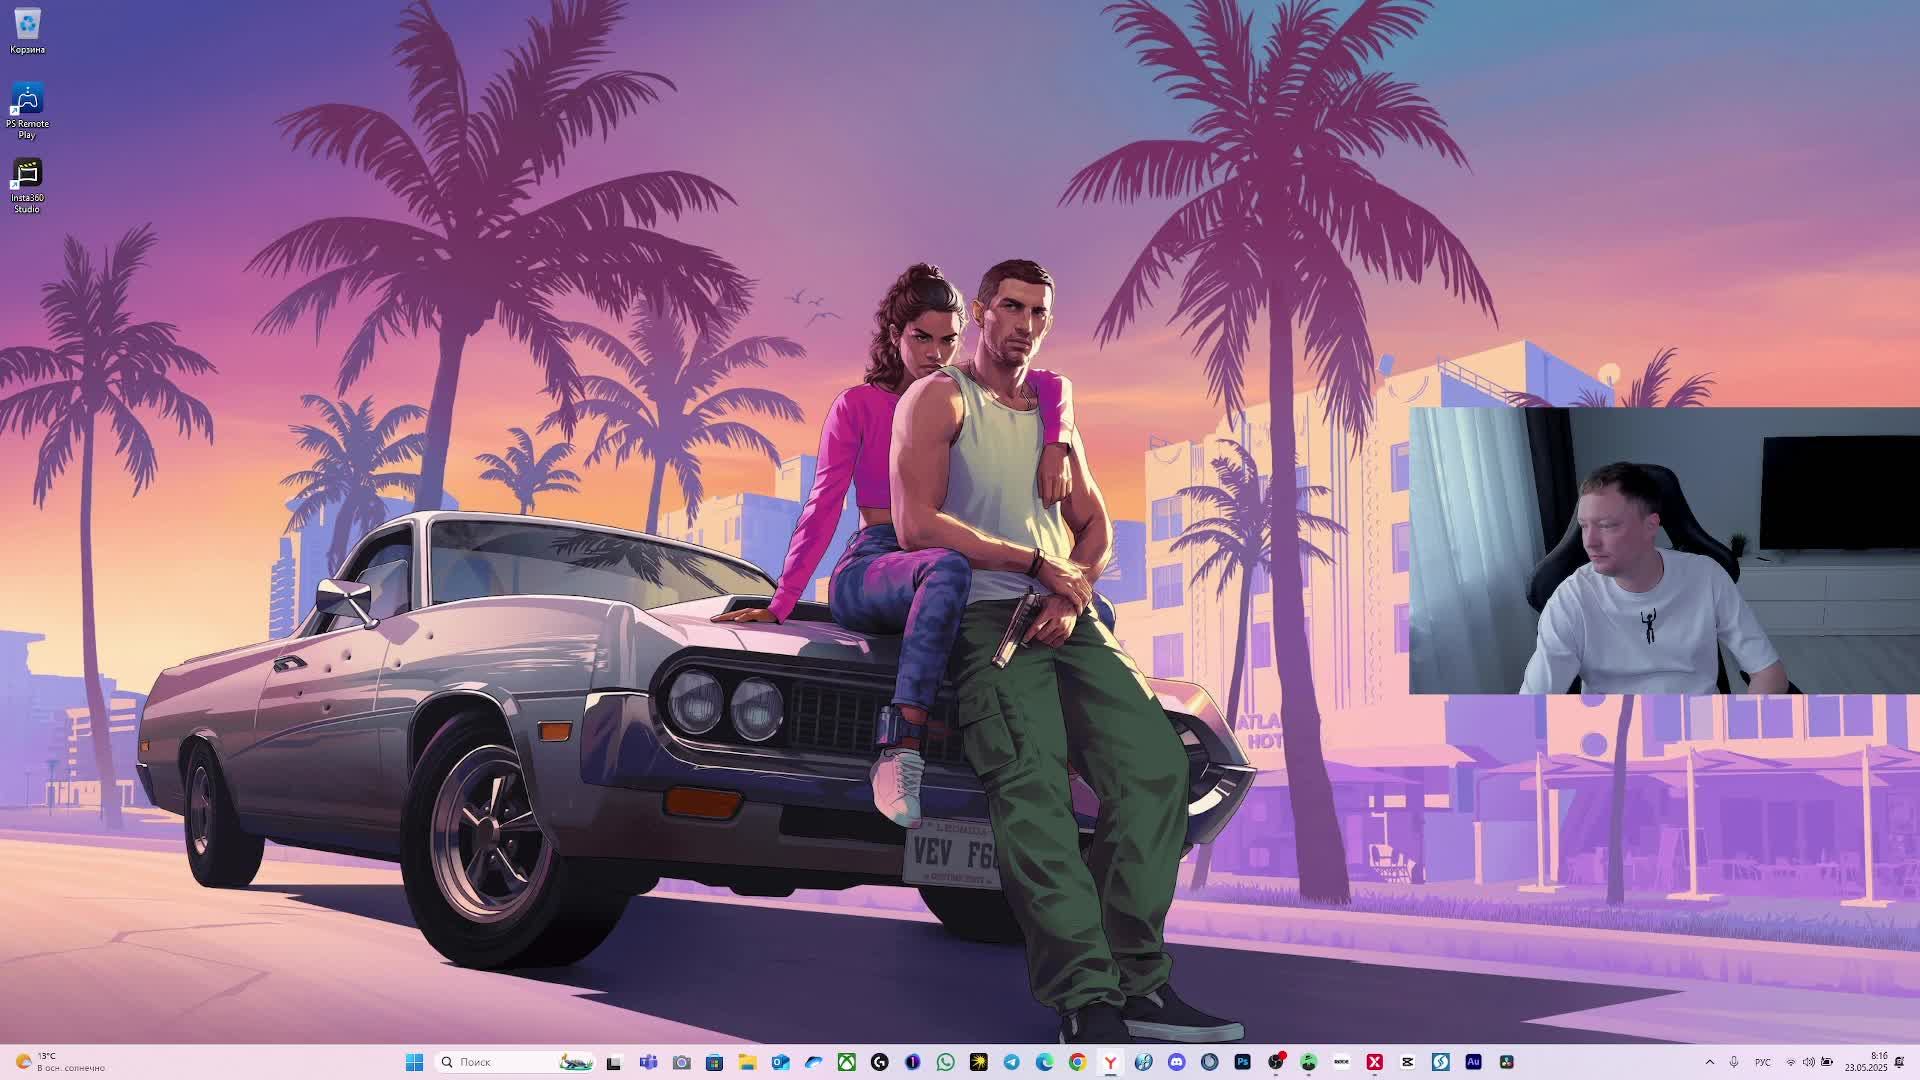Launch the Xbox app in the taskbar

tap(846, 1062)
